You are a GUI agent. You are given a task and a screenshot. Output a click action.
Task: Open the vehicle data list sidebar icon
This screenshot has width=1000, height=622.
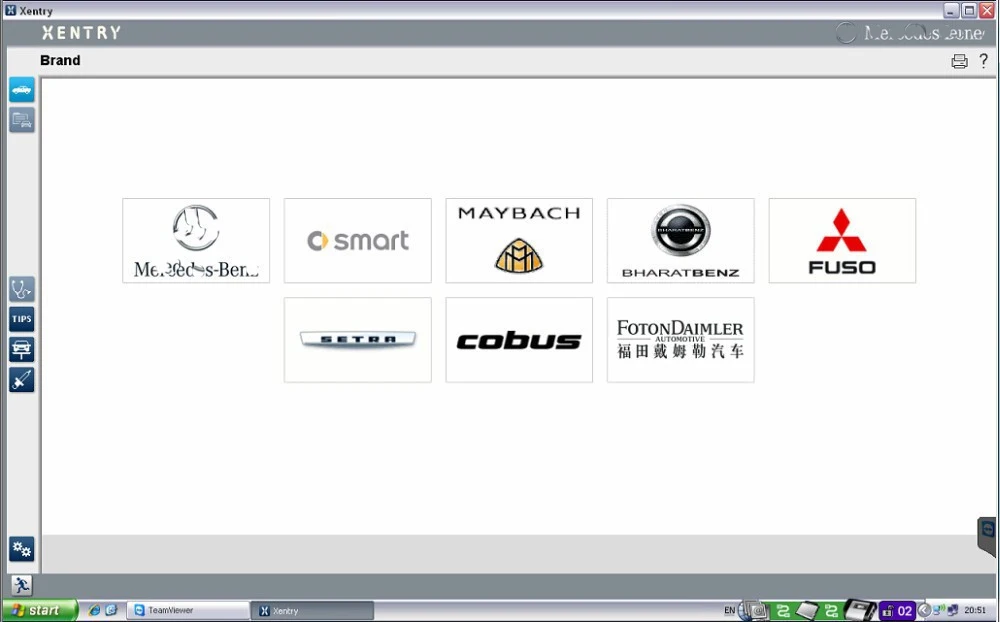(x=22, y=120)
